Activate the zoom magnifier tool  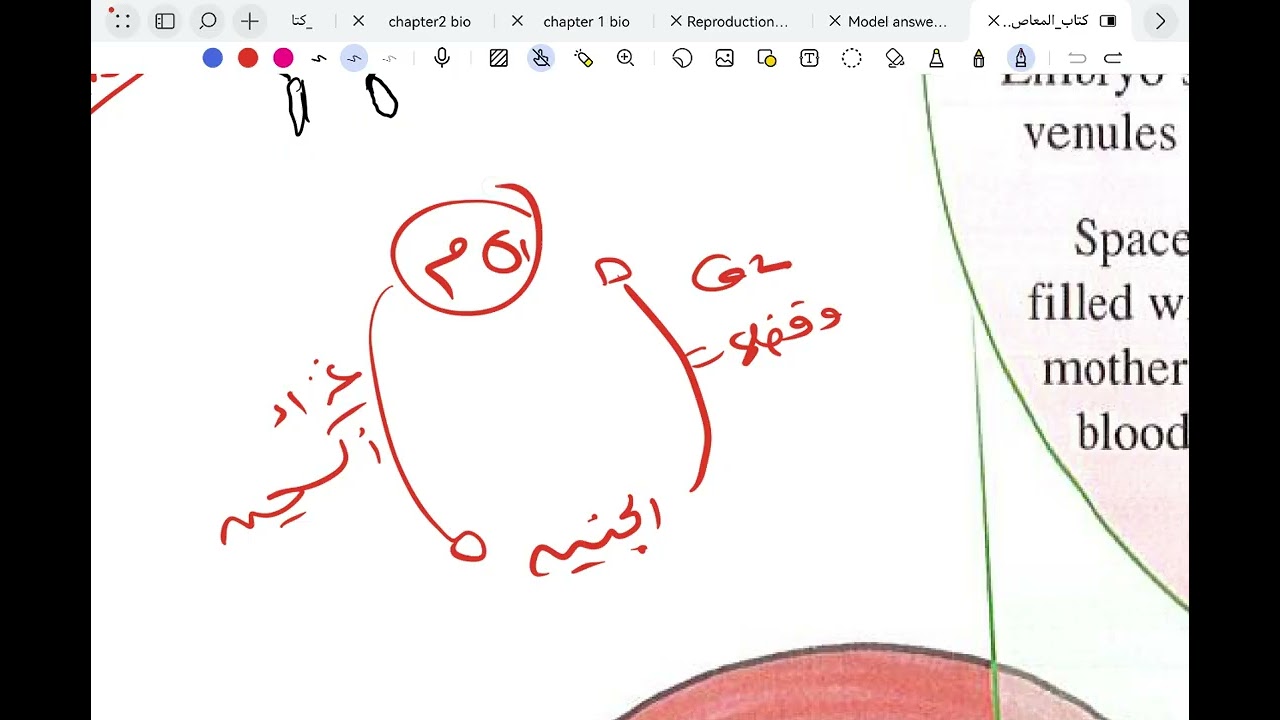626,58
